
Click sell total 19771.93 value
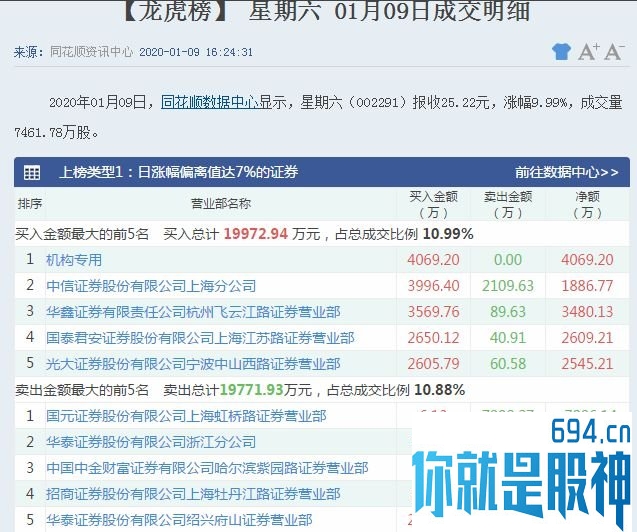[x=251, y=390]
